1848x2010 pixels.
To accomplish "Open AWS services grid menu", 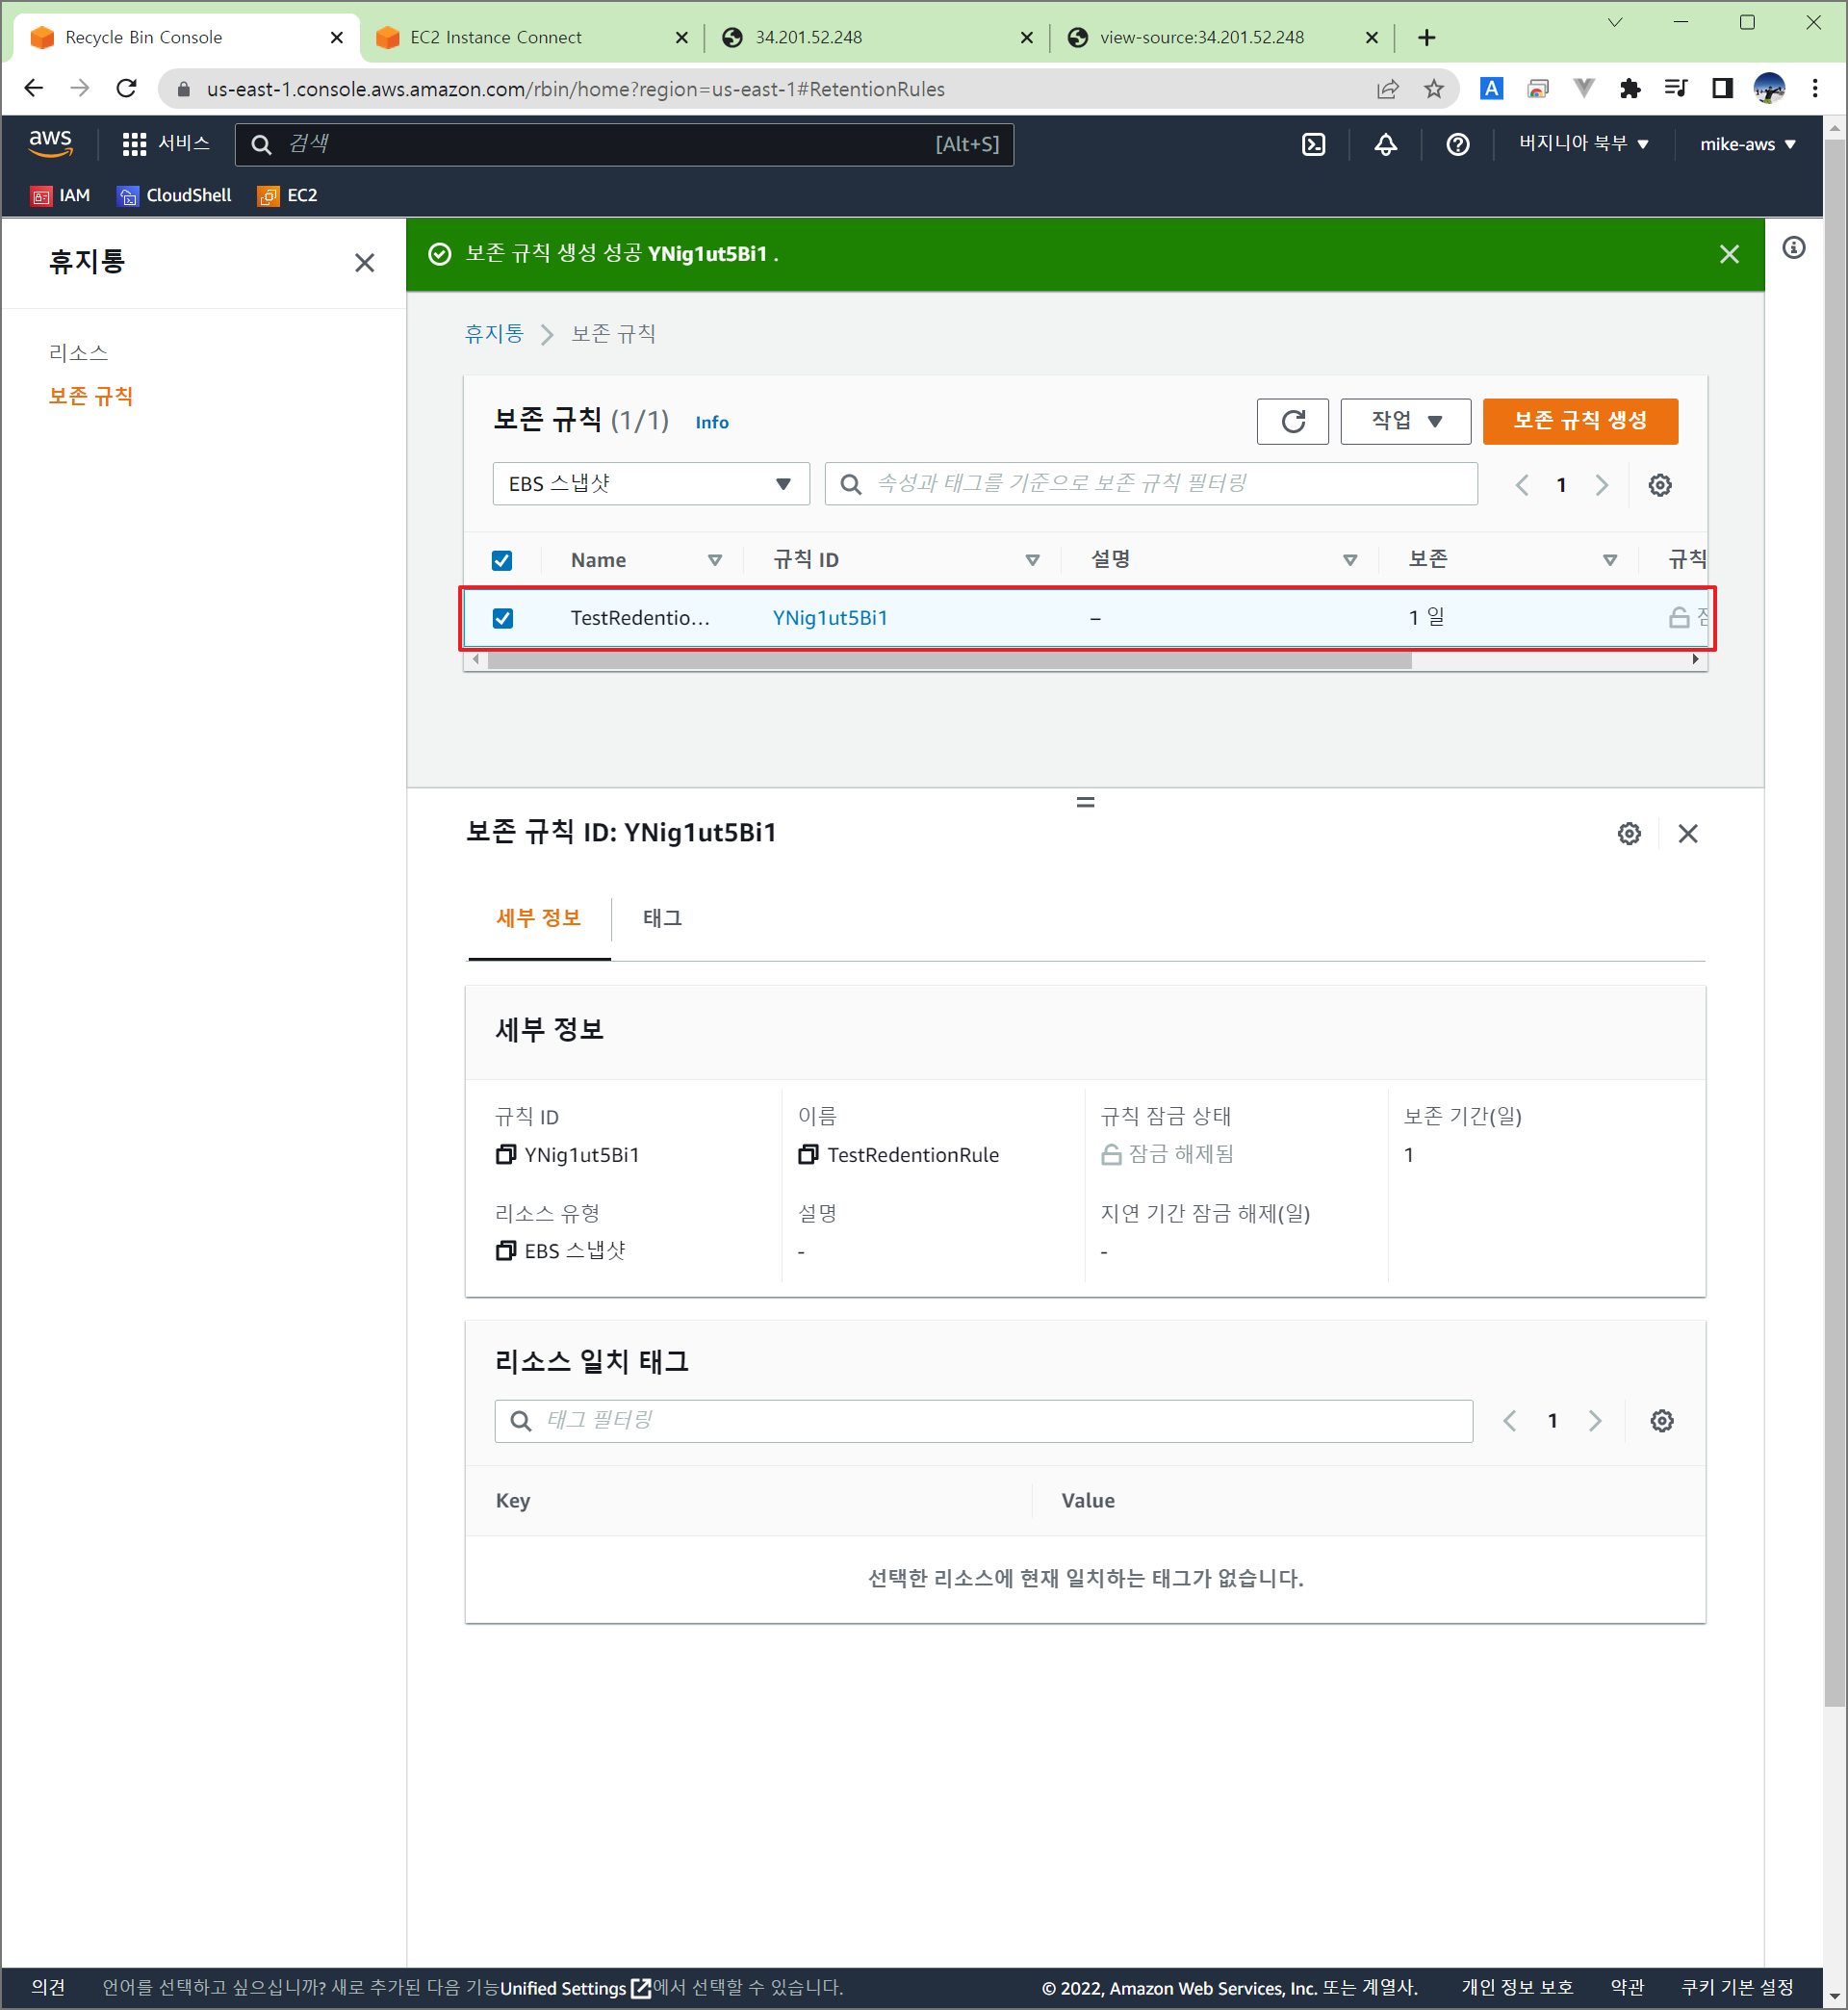I will click(134, 144).
